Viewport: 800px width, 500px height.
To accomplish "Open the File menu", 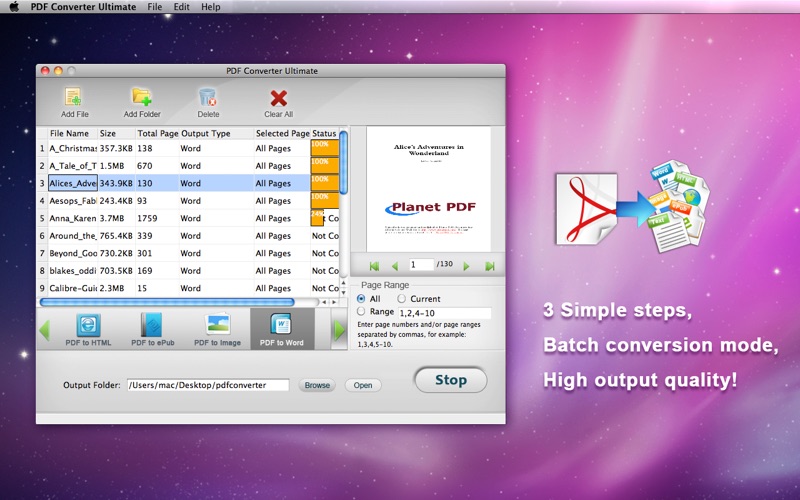I will [155, 7].
